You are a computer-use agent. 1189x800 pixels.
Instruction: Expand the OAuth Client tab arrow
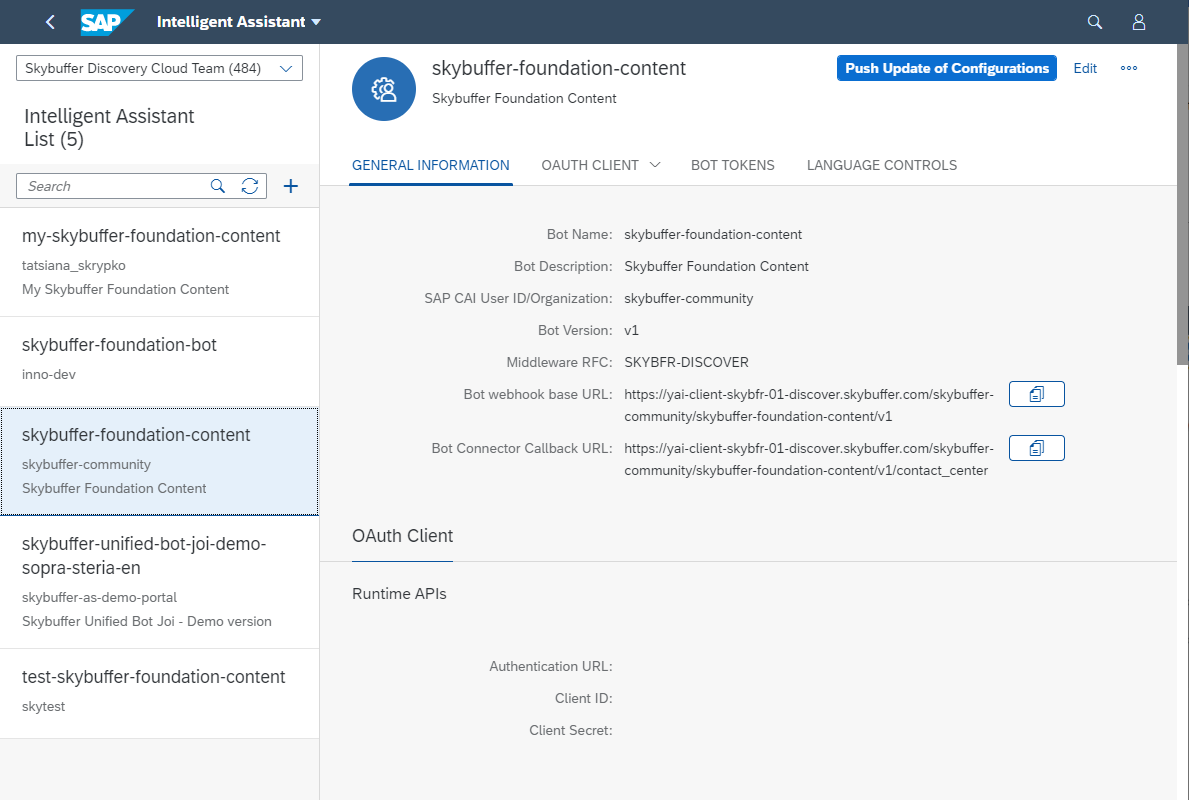click(x=655, y=165)
